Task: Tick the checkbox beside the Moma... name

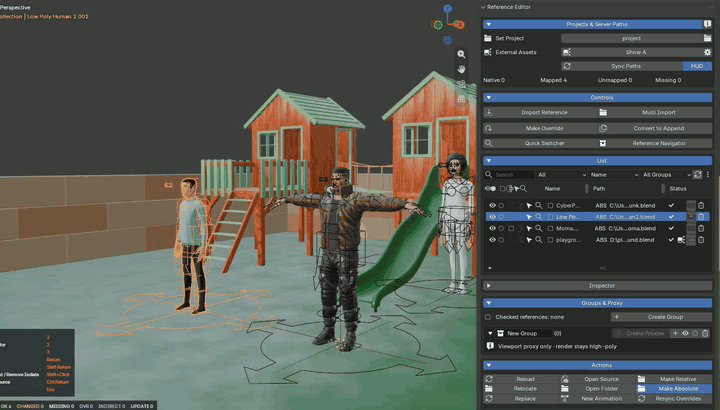Action: [x=551, y=228]
